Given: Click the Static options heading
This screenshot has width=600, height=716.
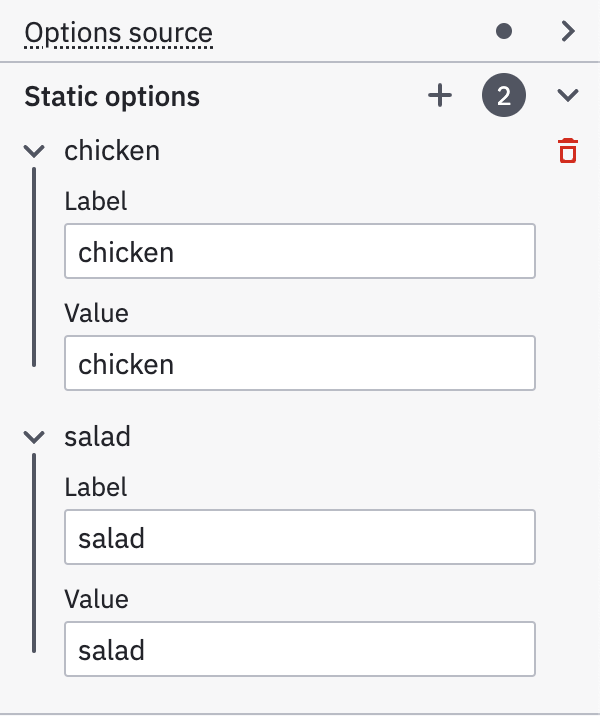Looking at the screenshot, I should [112, 97].
